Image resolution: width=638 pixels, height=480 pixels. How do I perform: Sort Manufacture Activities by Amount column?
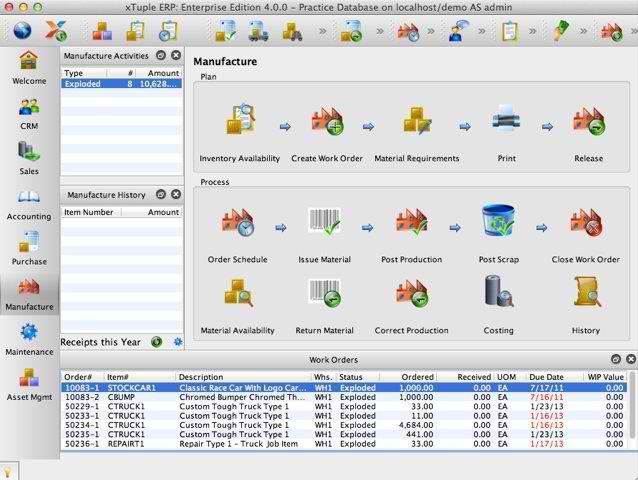159,73
